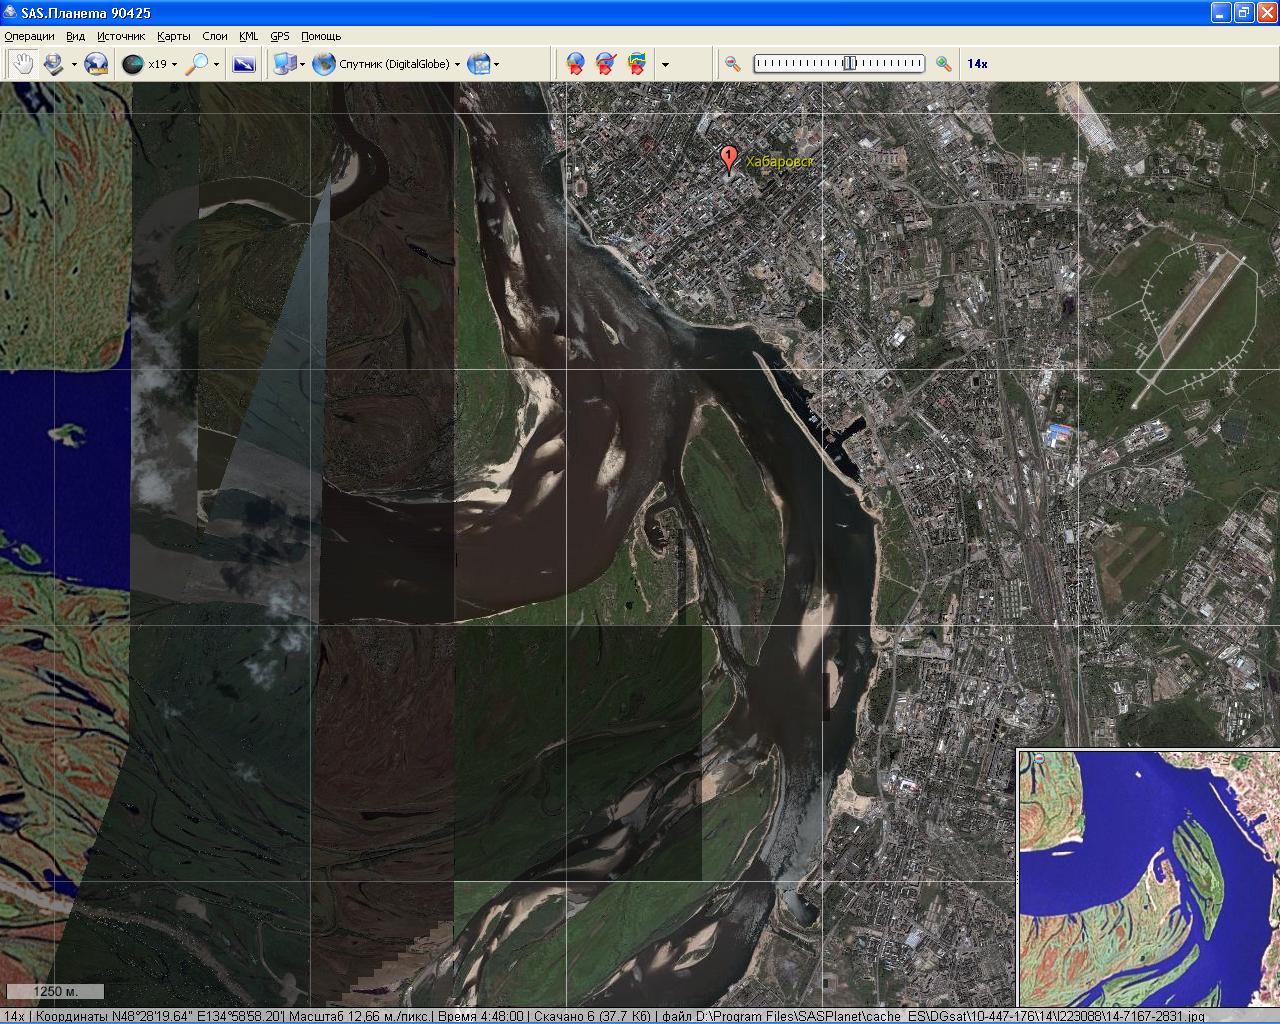Click the magnifying glass search icon
Screen dimensions: 1280x1024
[x=199, y=64]
